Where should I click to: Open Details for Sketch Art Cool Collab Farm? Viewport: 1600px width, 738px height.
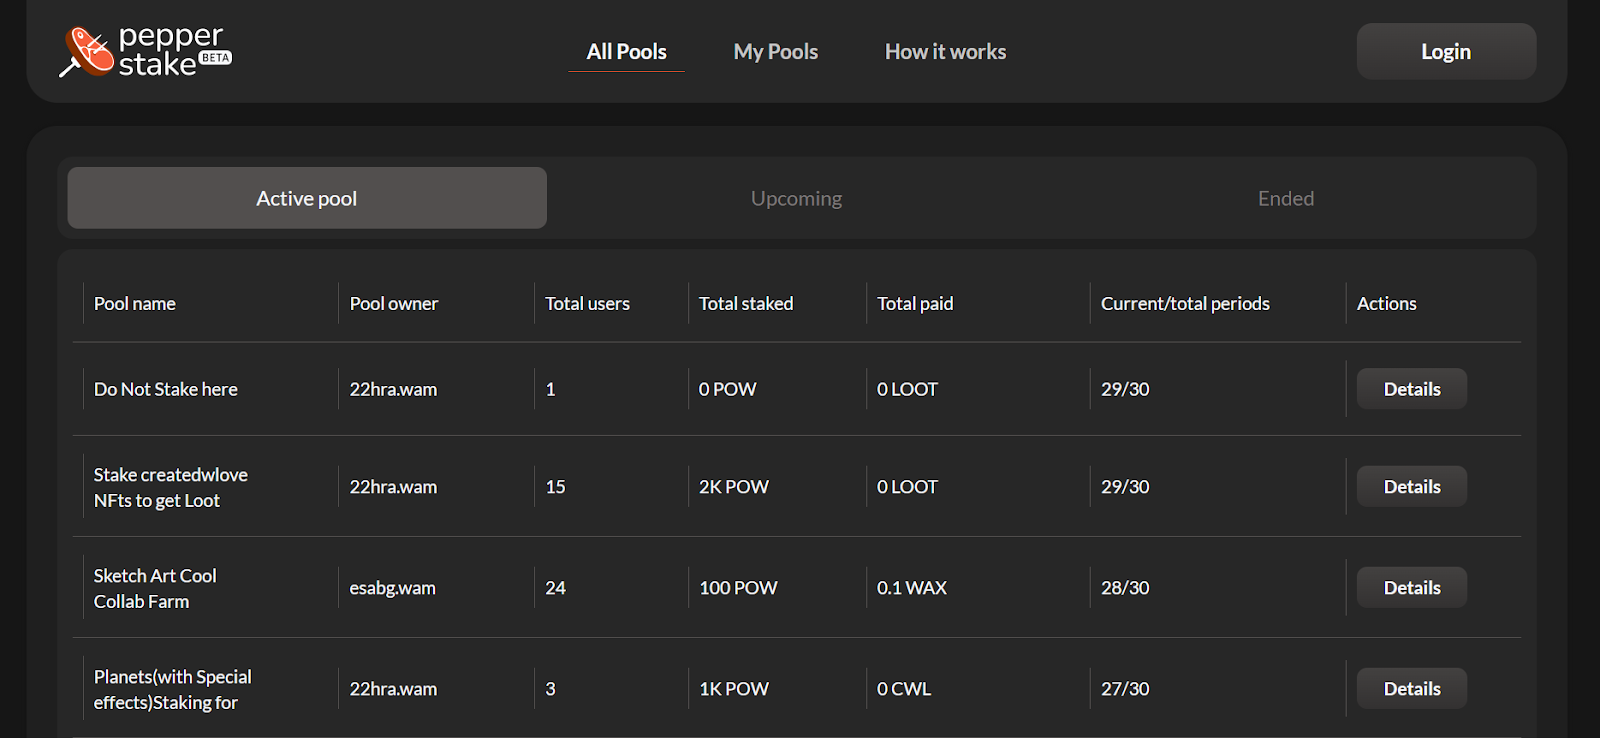[x=1411, y=588]
